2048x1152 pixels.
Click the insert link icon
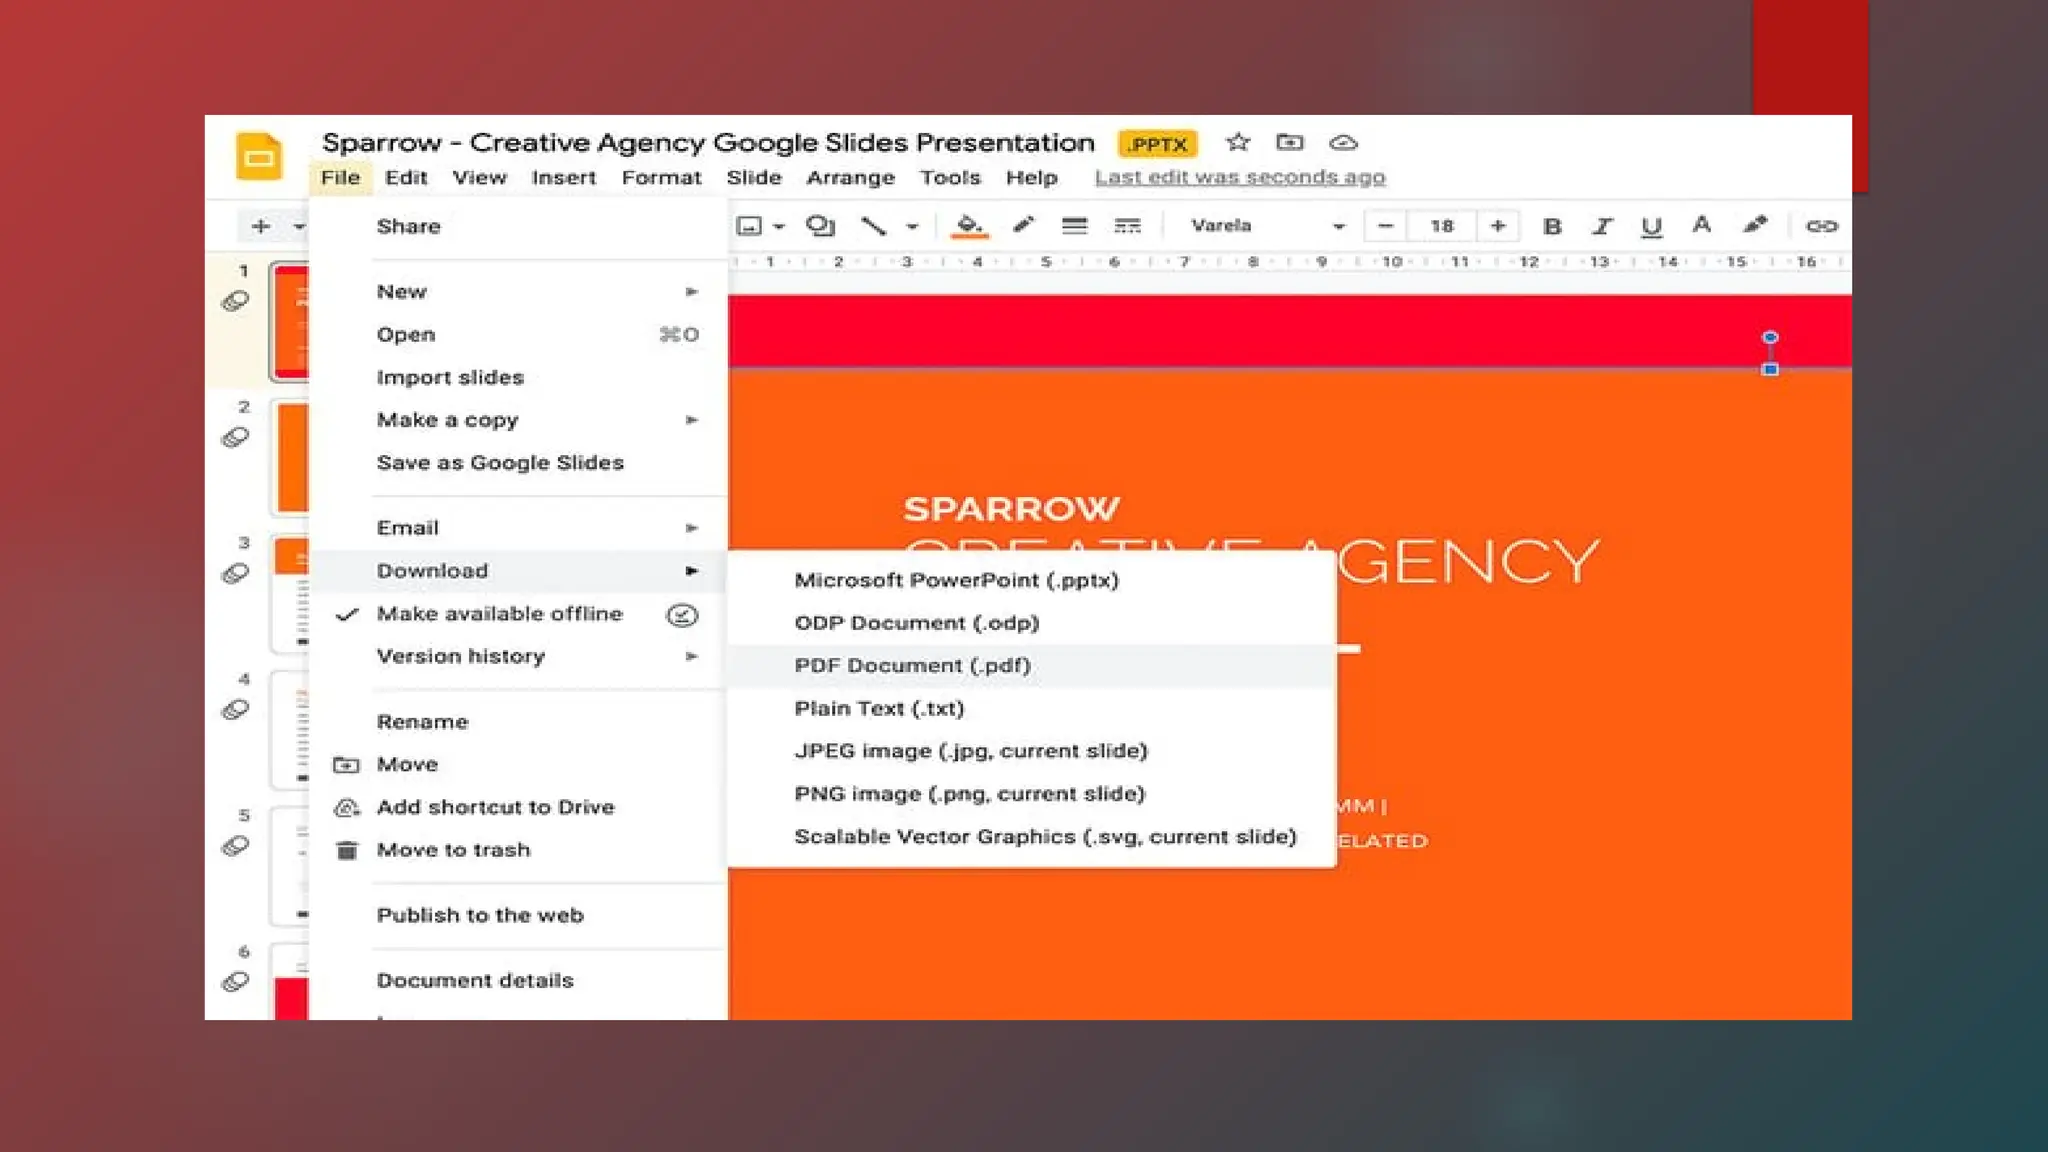tap(1821, 227)
